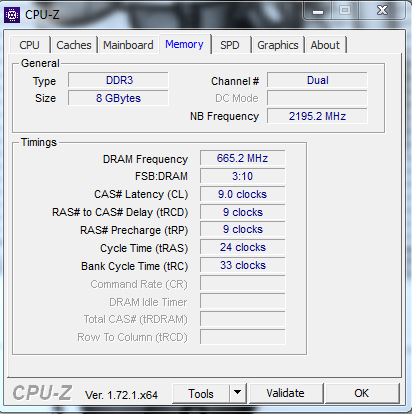This screenshot has width=412, height=414.
Task: Click the Validate button
Action: click(x=285, y=393)
